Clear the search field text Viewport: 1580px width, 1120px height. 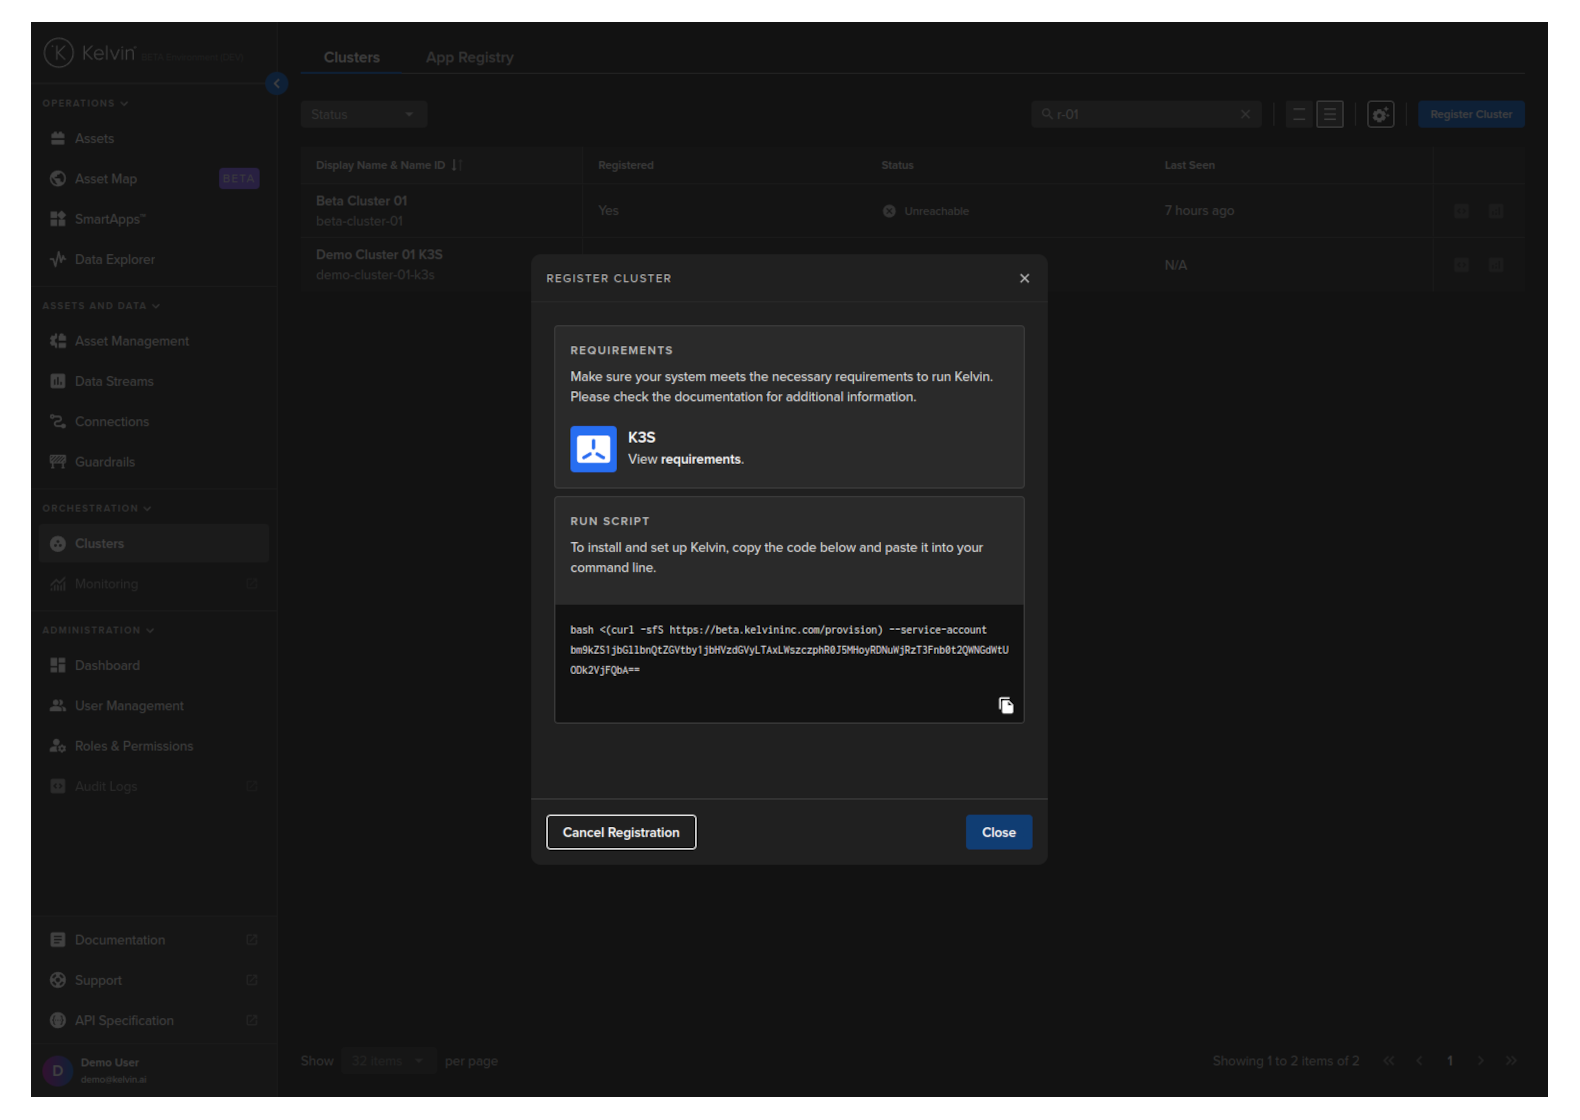click(x=1245, y=115)
